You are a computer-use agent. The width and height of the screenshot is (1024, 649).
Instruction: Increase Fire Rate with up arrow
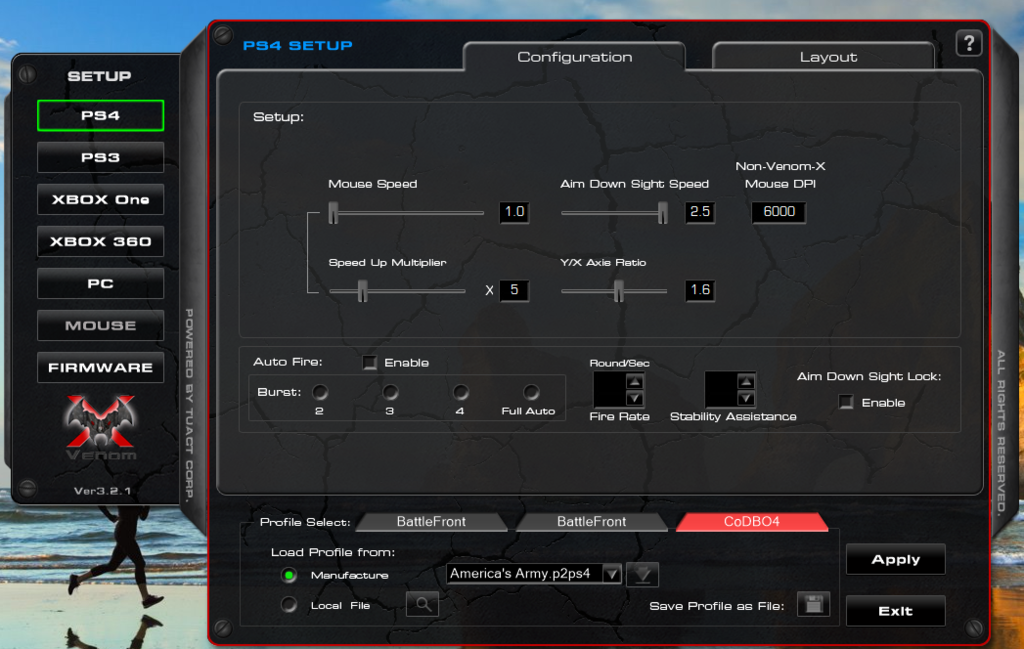coord(635,382)
